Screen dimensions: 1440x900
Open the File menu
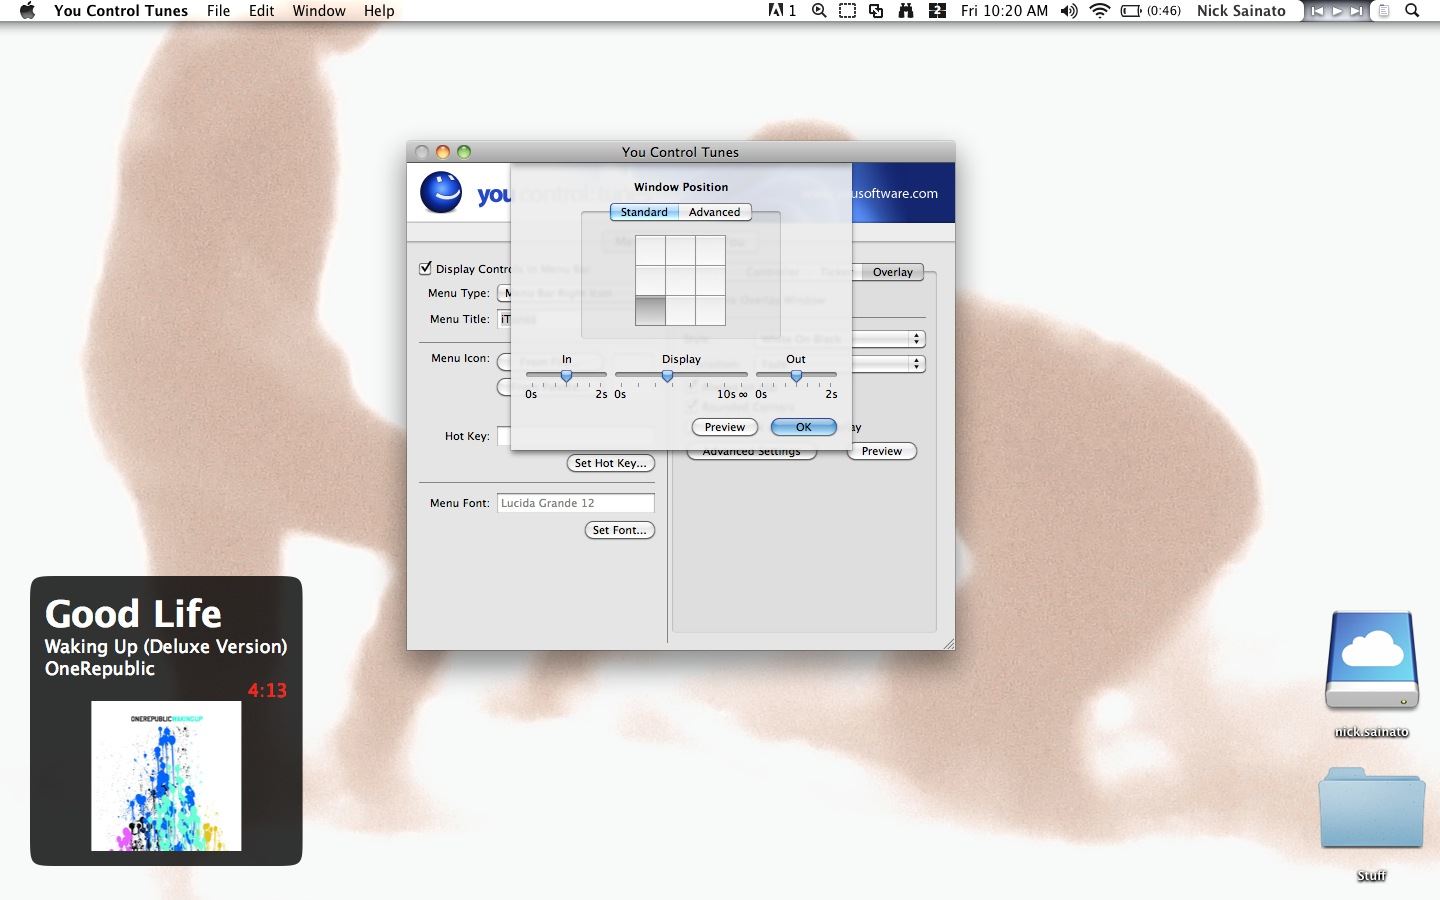[218, 11]
